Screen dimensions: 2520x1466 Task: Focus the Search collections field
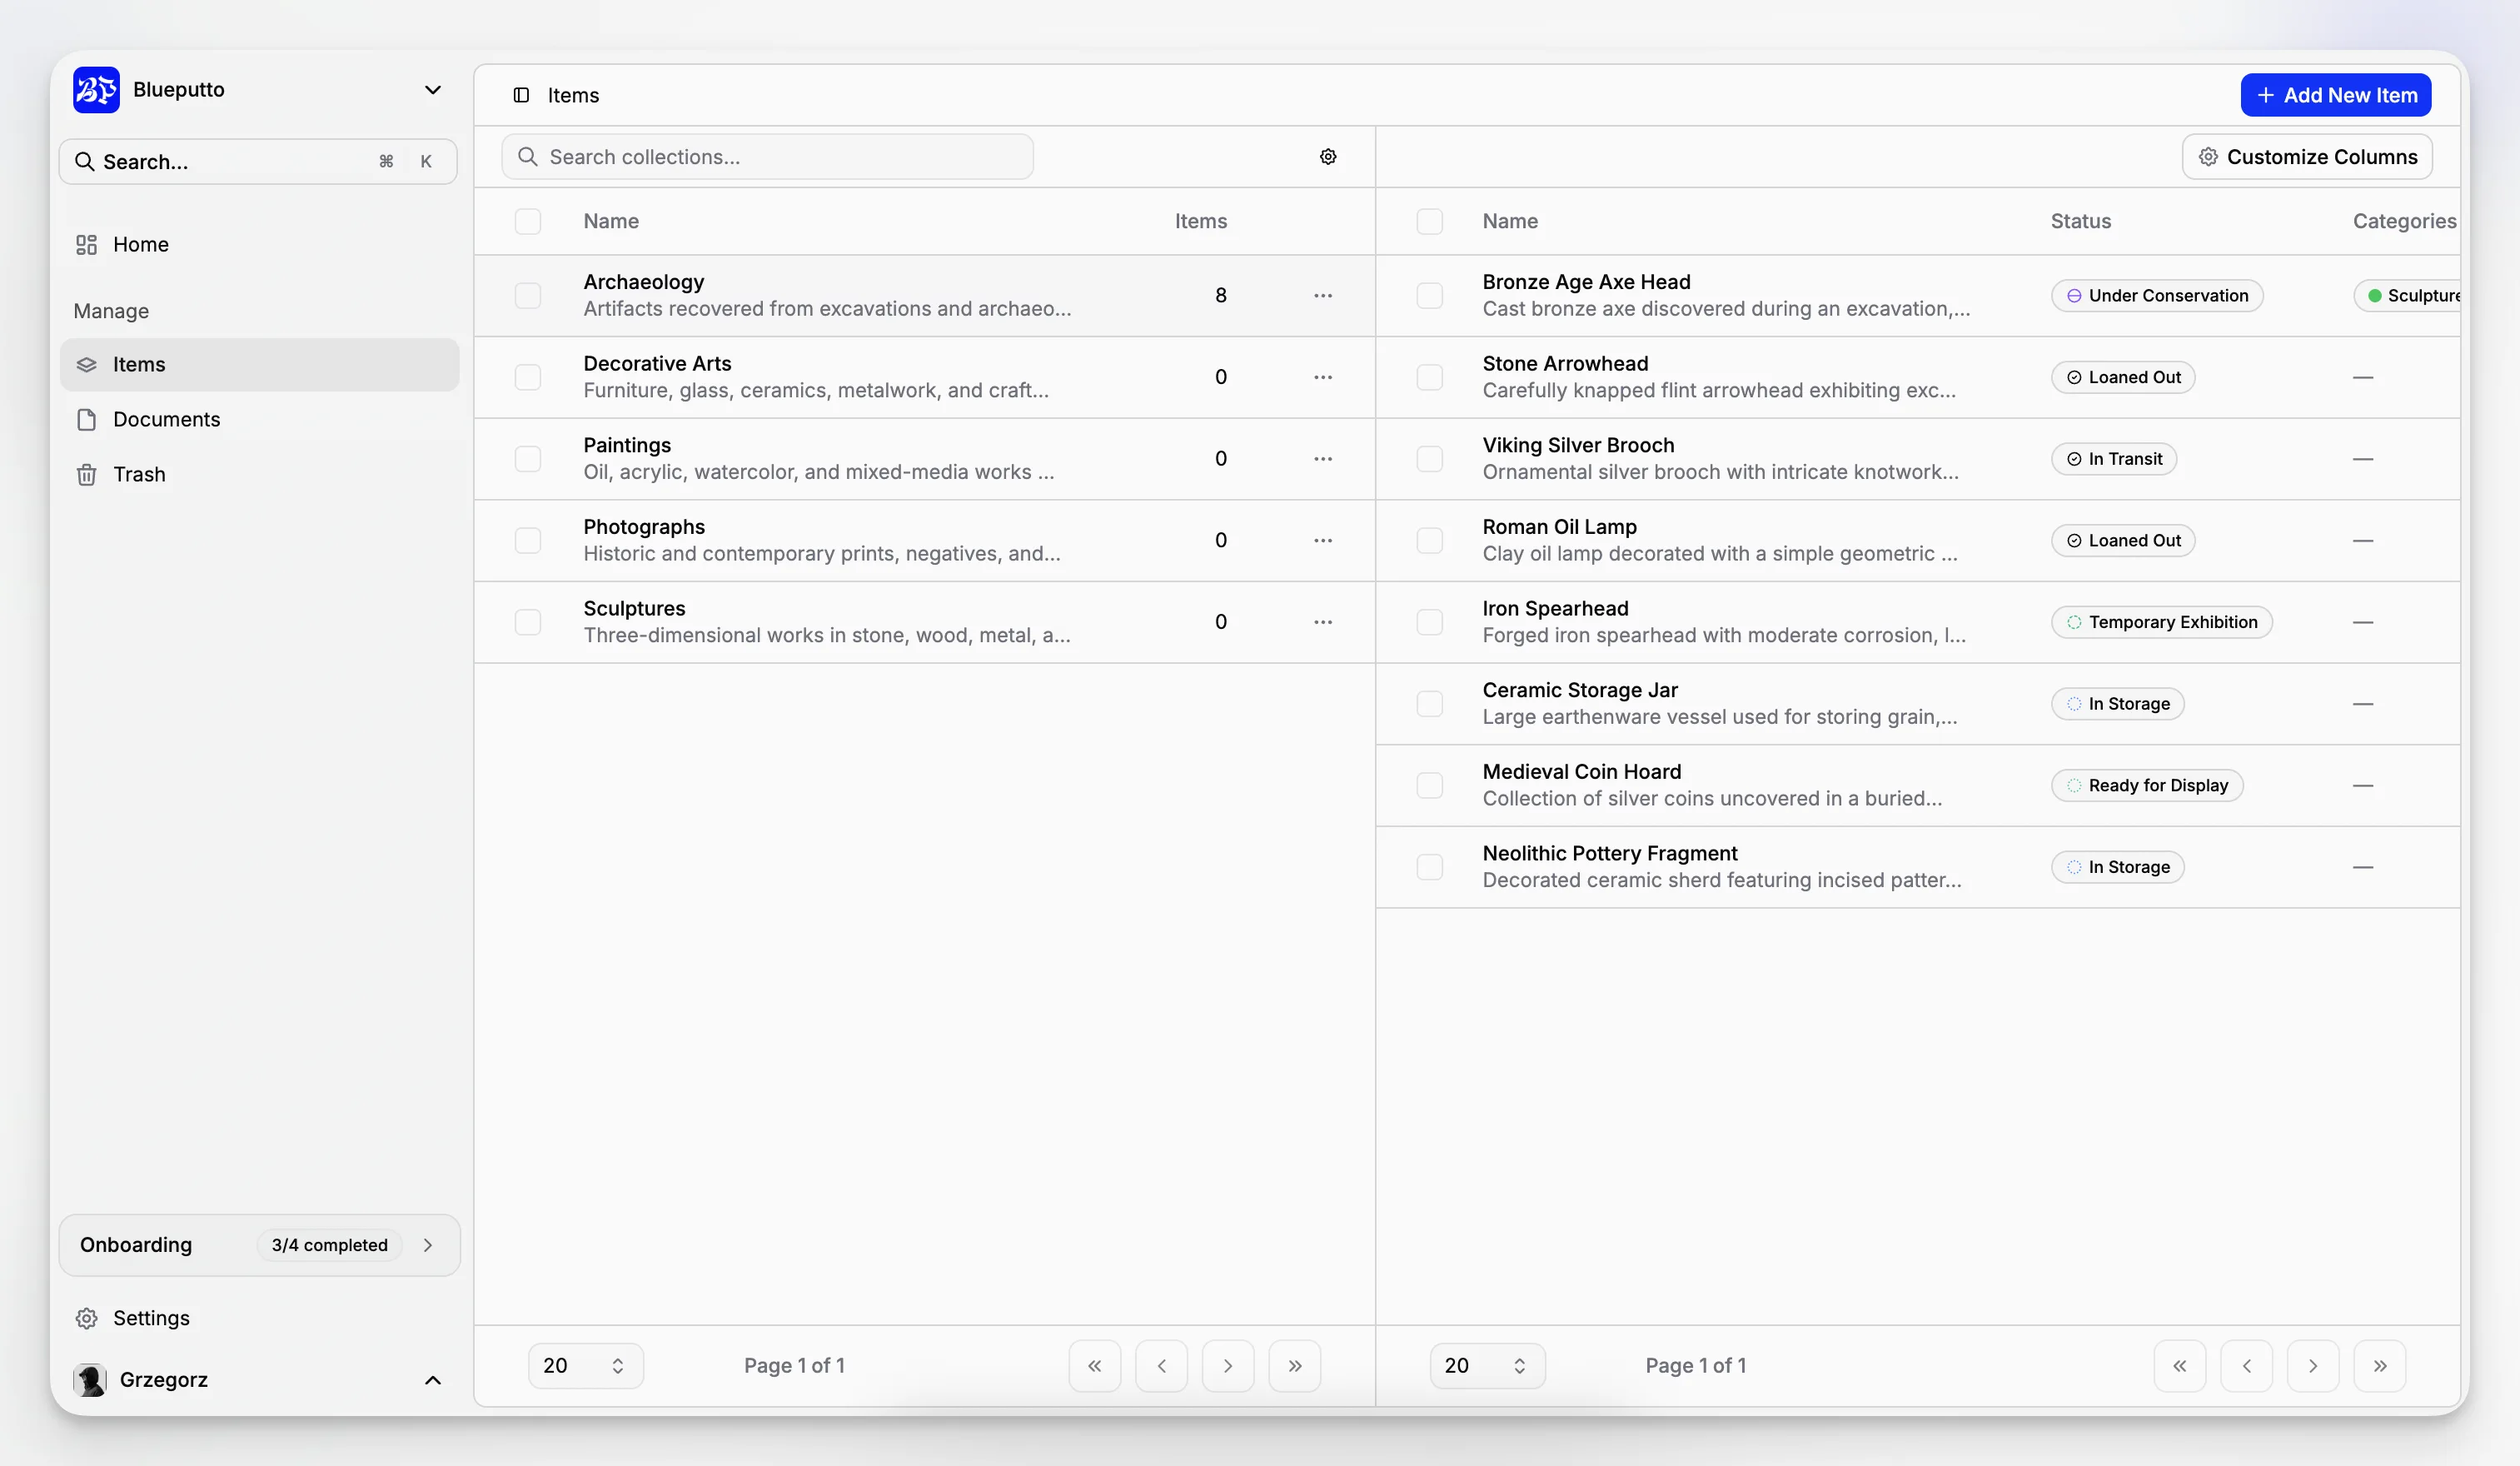coord(767,157)
